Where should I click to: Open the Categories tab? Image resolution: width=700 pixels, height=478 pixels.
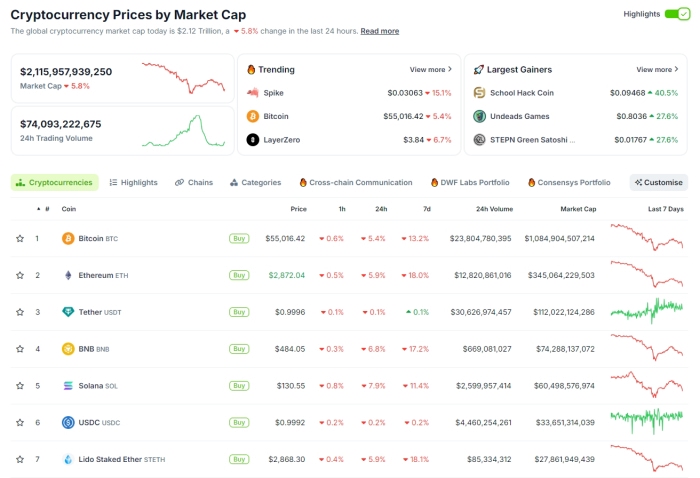[x=255, y=183]
